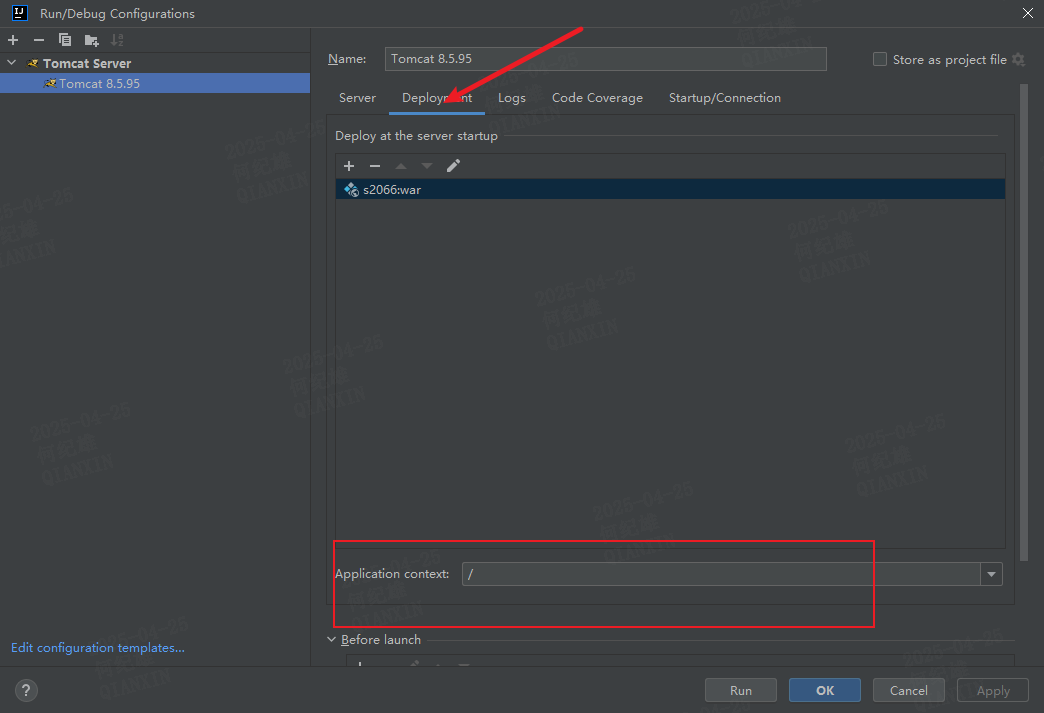Viewport: 1044px width, 713px height.
Task: Click into the Application context field
Action: pyautogui.click(x=721, y=574)
